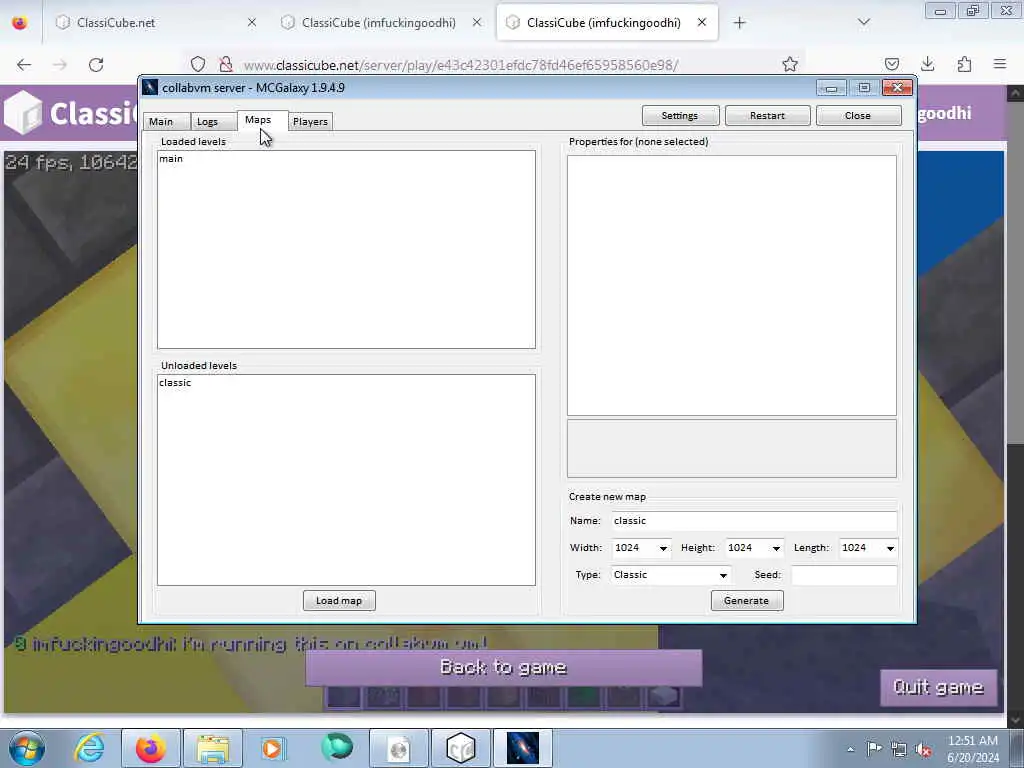Viewport: 1024px width, 768px height.
Task: Click the green globe taskbar icon
Action: (336, 748)
